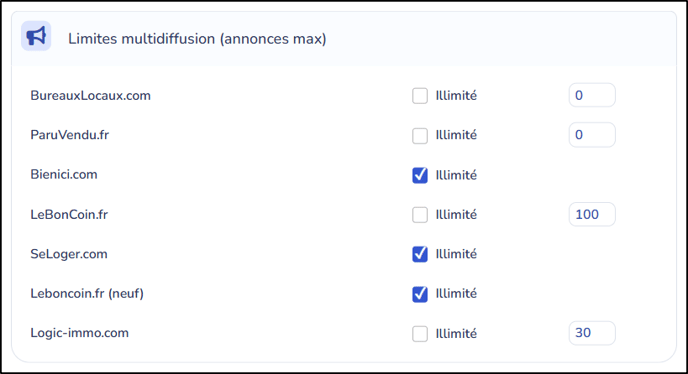The image size is (688, 374).
Task: Click the Limites multidiffusion section title
Action: point(197,39)
